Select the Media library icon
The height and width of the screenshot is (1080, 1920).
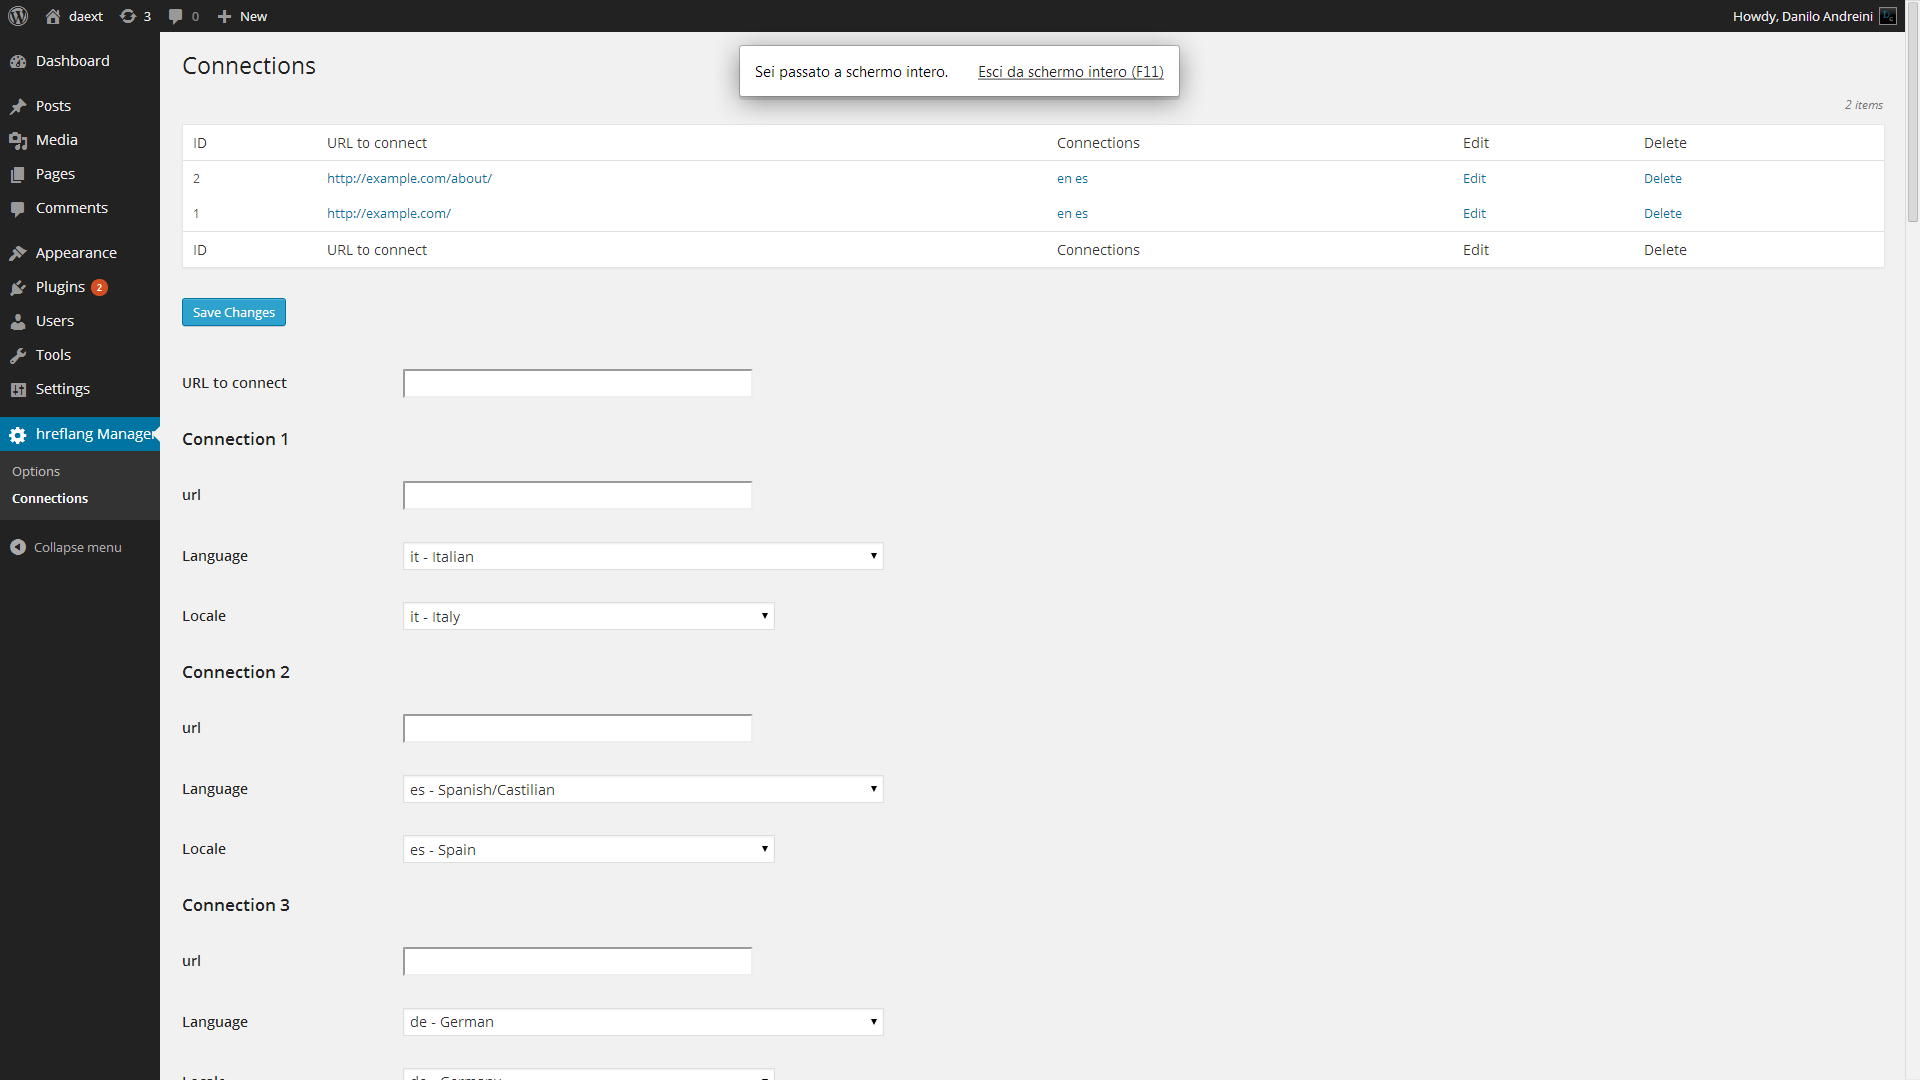tap(19, 140)
